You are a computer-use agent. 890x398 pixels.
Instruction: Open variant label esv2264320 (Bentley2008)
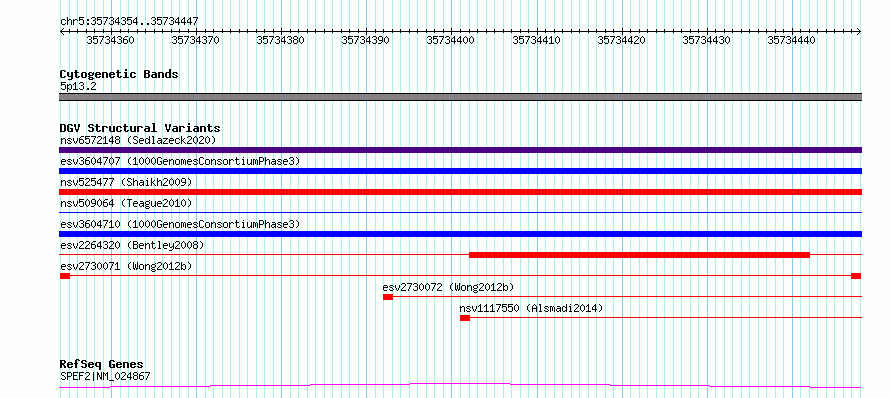(x=132, y=245)
